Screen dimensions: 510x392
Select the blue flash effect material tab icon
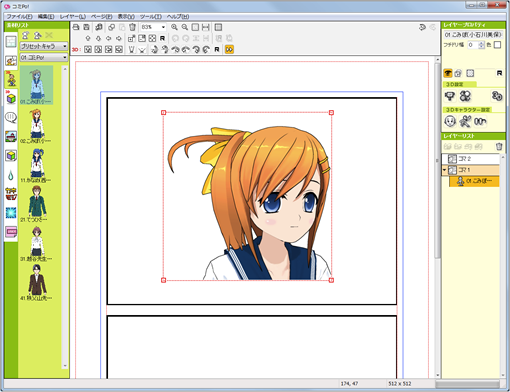coord(11,213)
